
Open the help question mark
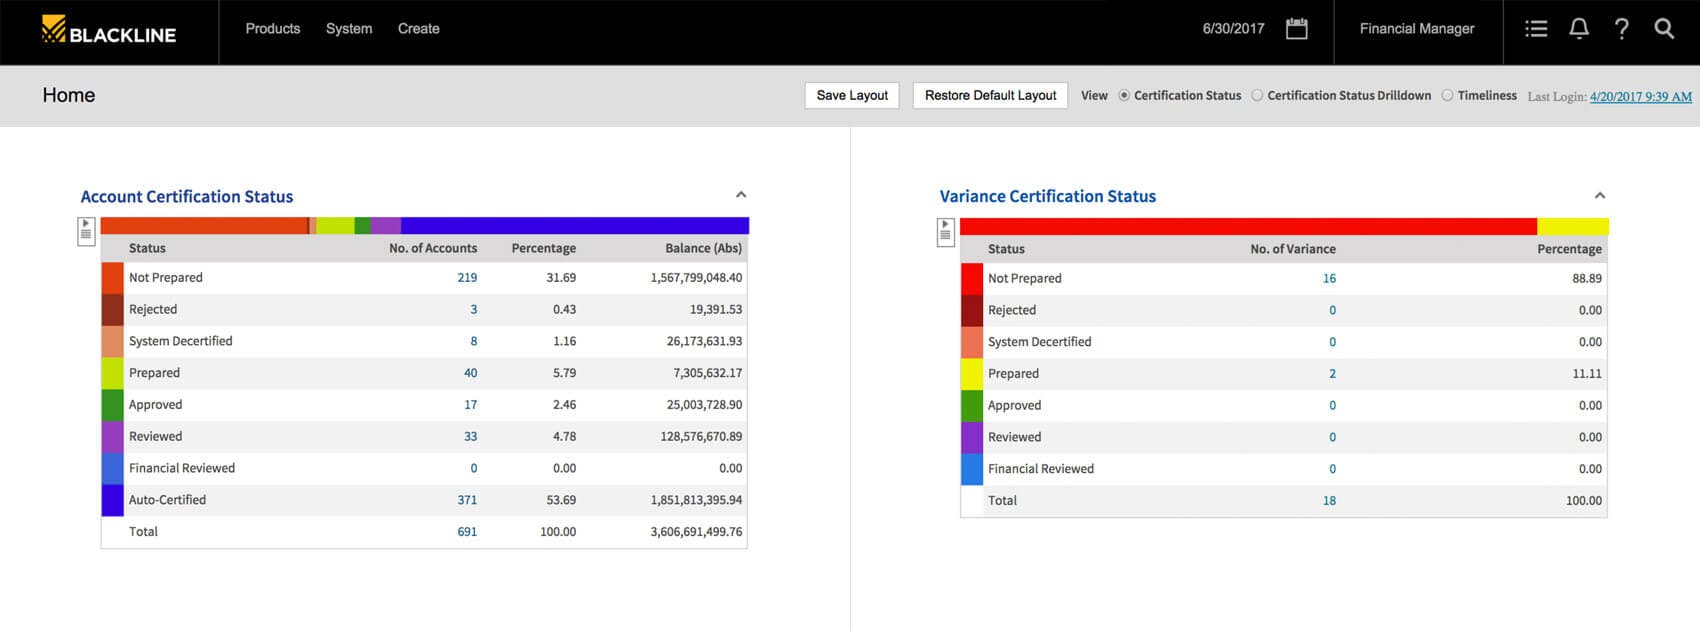1621,29
